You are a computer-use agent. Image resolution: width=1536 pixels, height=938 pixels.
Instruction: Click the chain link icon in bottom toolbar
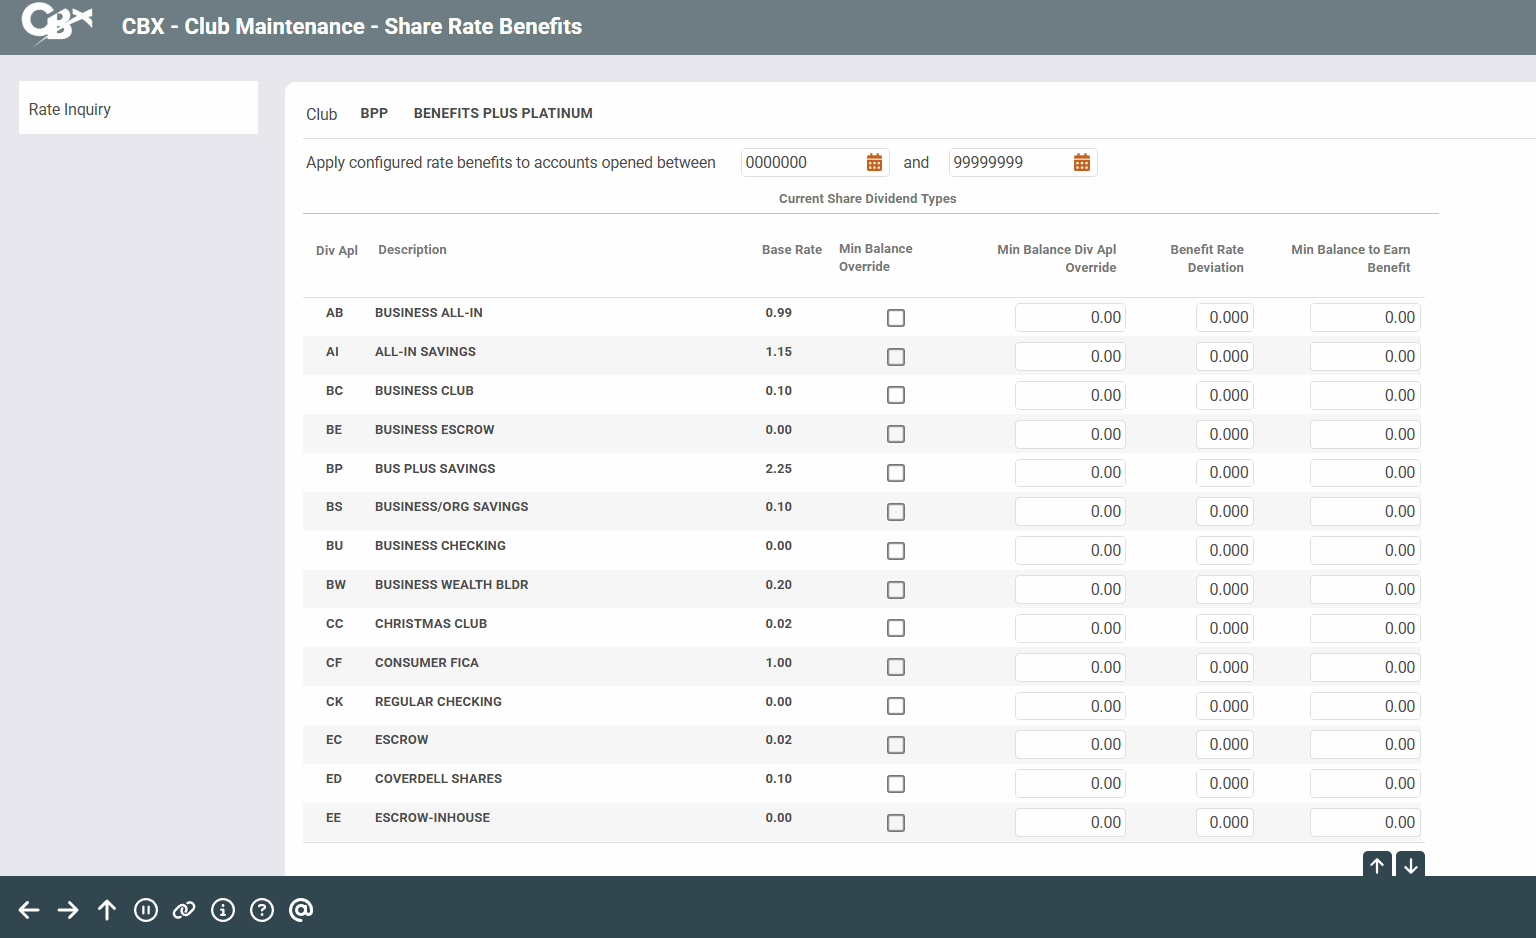[x=184, y=909]
